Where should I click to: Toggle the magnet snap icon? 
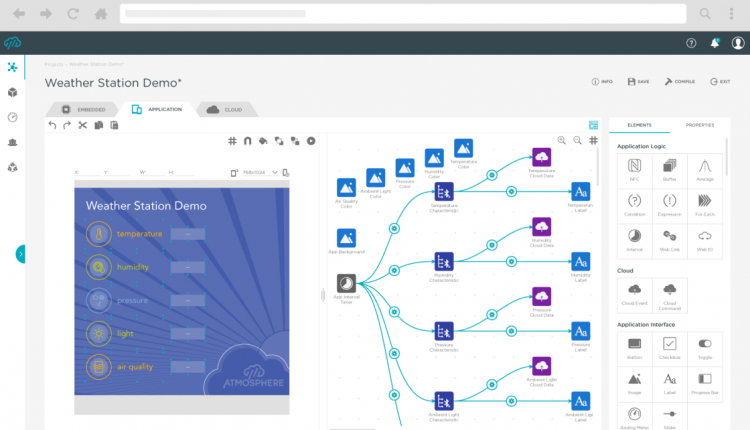[x=247, y=141]
